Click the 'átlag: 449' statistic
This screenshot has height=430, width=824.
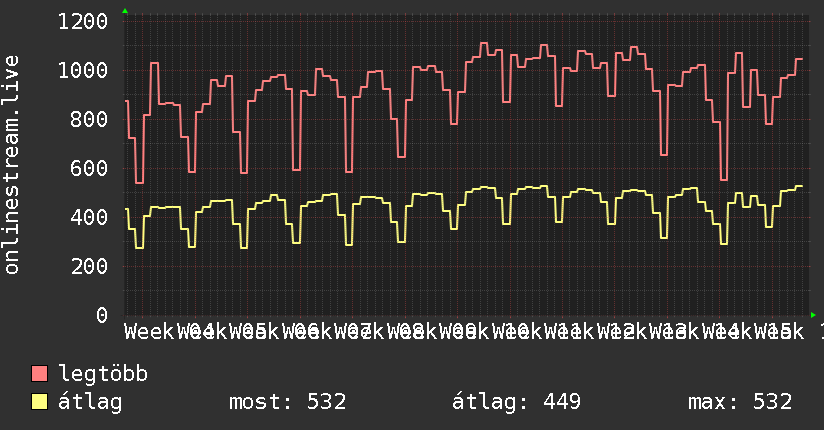[x=517, y=402]
